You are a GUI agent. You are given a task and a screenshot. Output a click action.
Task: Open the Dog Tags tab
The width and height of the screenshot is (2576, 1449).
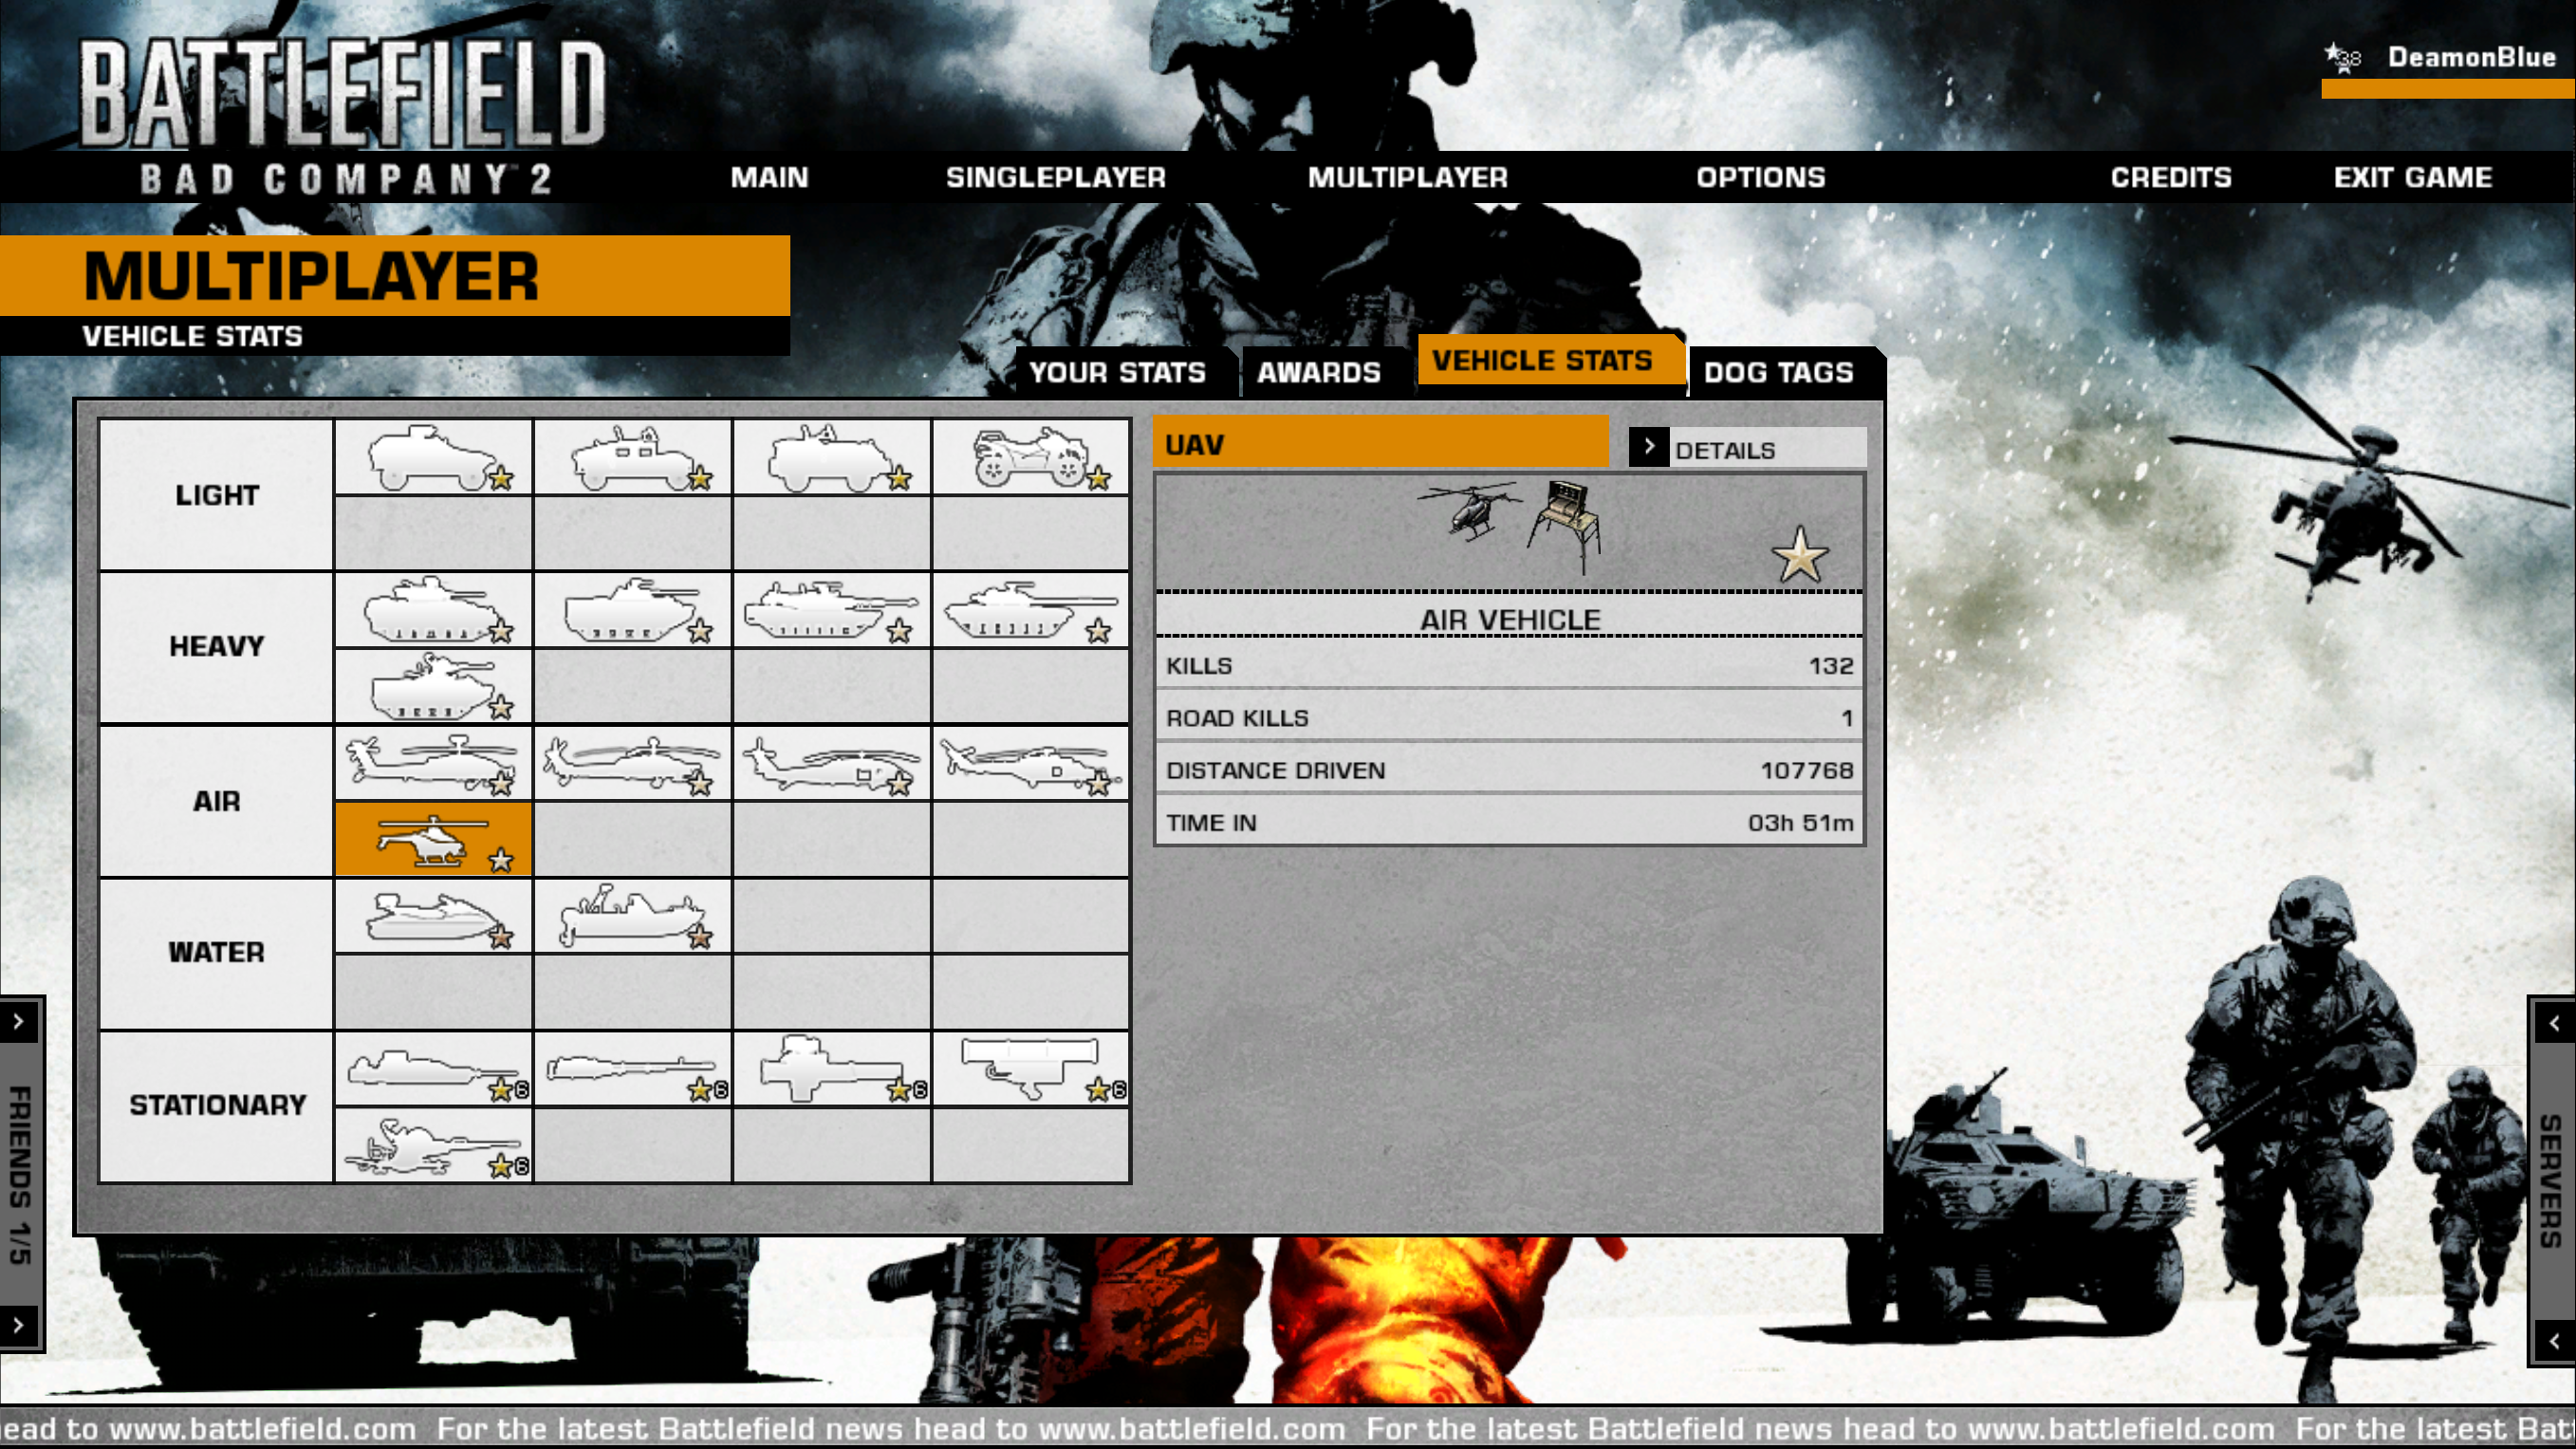tap(1779, 372)
